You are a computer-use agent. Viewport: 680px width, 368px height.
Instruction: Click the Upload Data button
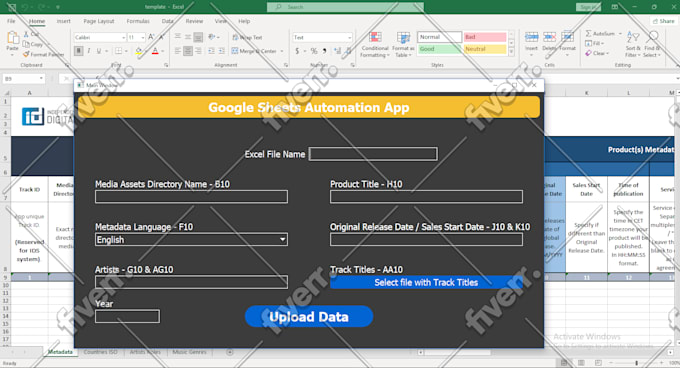click(309, 317)
